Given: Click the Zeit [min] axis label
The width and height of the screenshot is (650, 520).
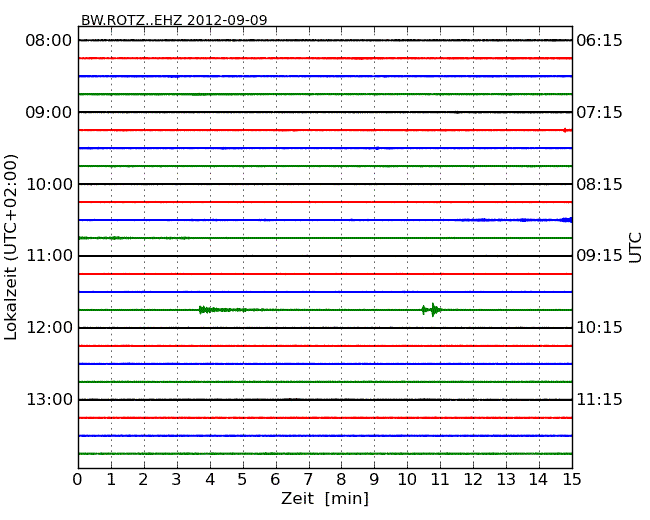Looking at the screenshot, I should click(x=325, y=498).
